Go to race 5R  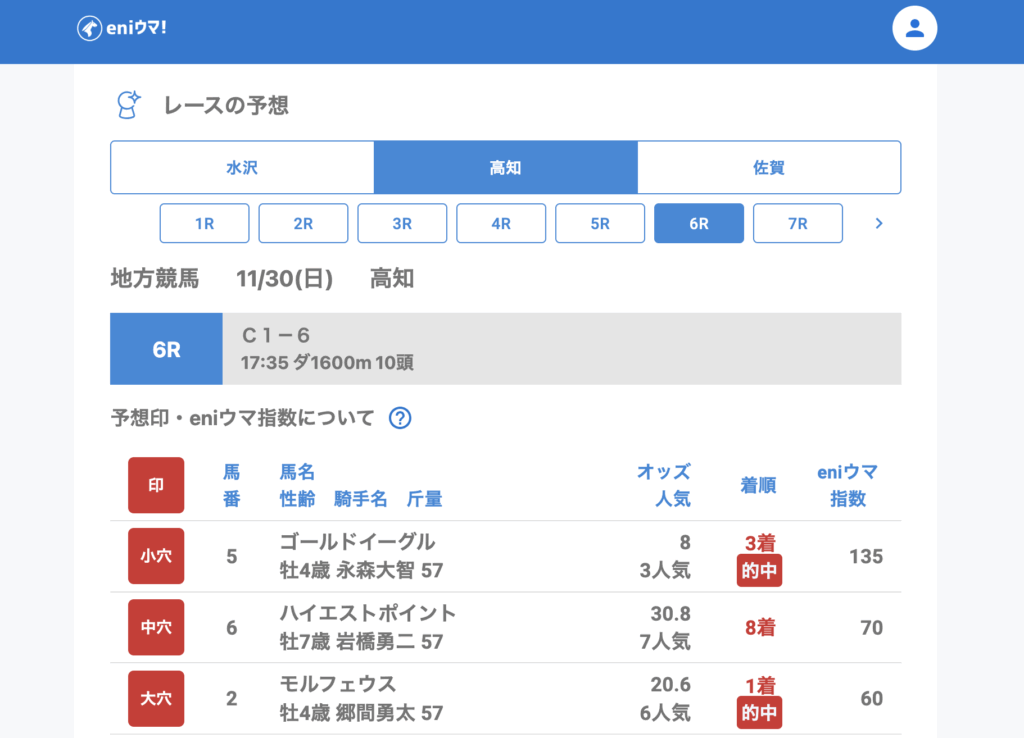click(x=600, y=223)
